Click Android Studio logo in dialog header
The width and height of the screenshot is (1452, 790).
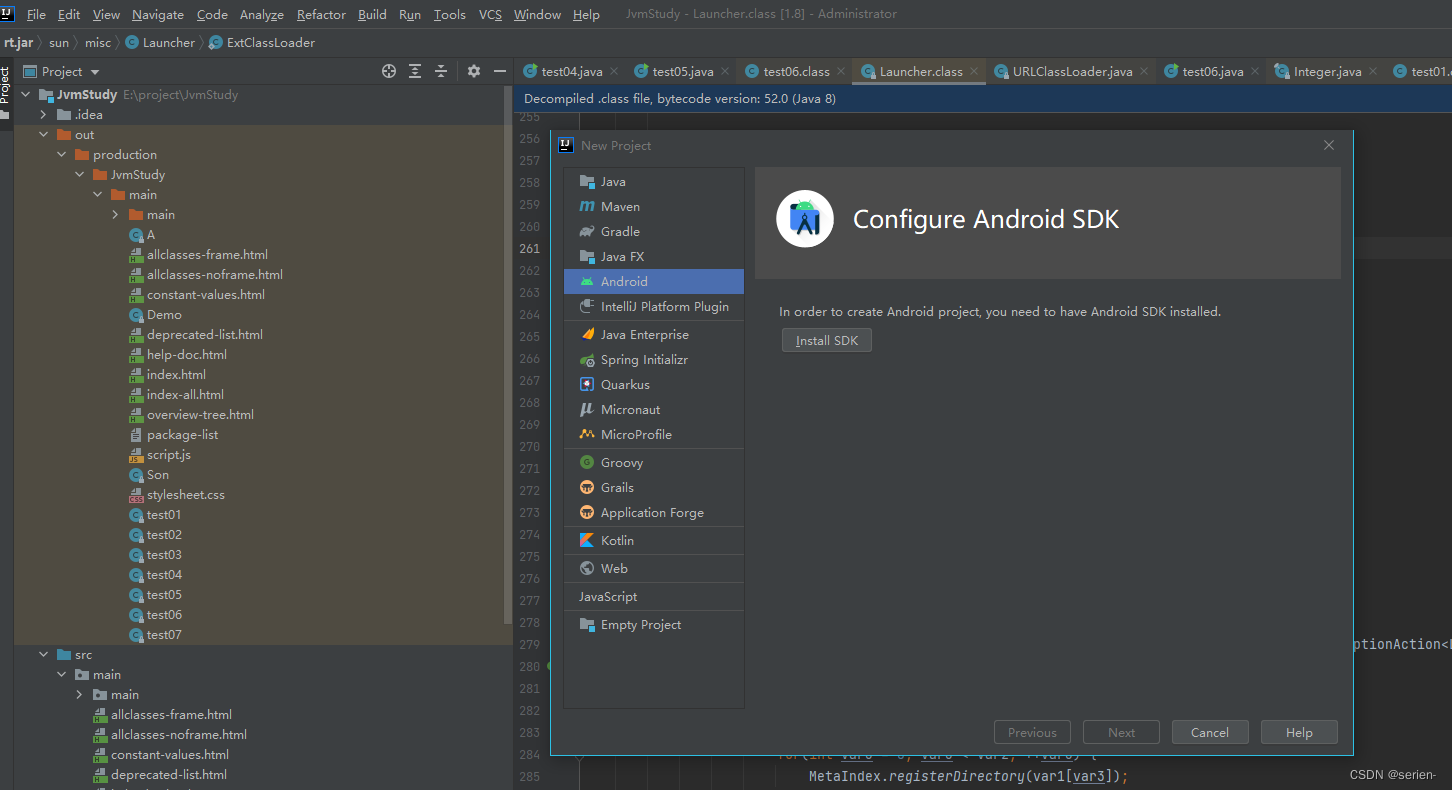tap(805, 218)
